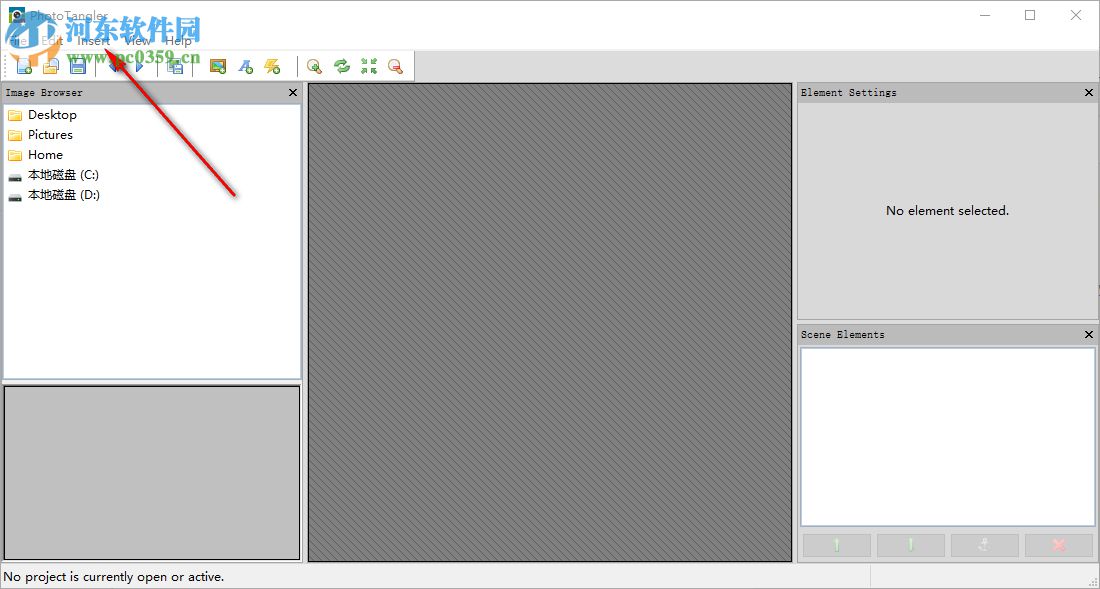Open an existing project via the folder toolbar icon

(50, 65)
